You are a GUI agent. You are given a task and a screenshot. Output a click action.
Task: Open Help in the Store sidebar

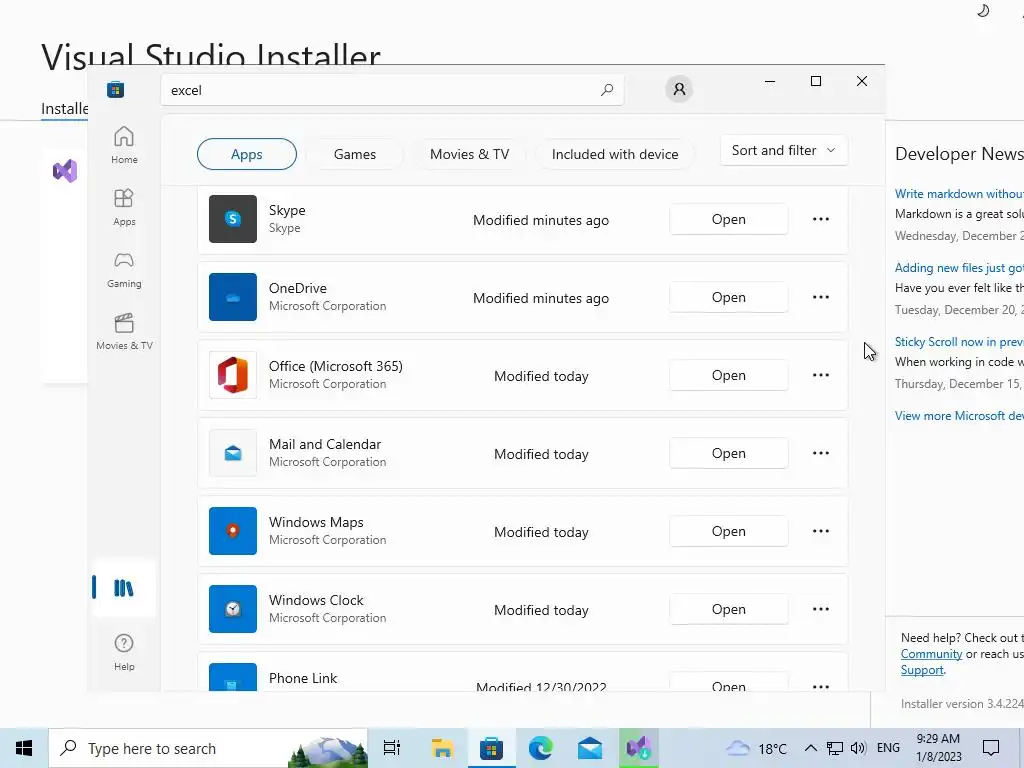123,652
